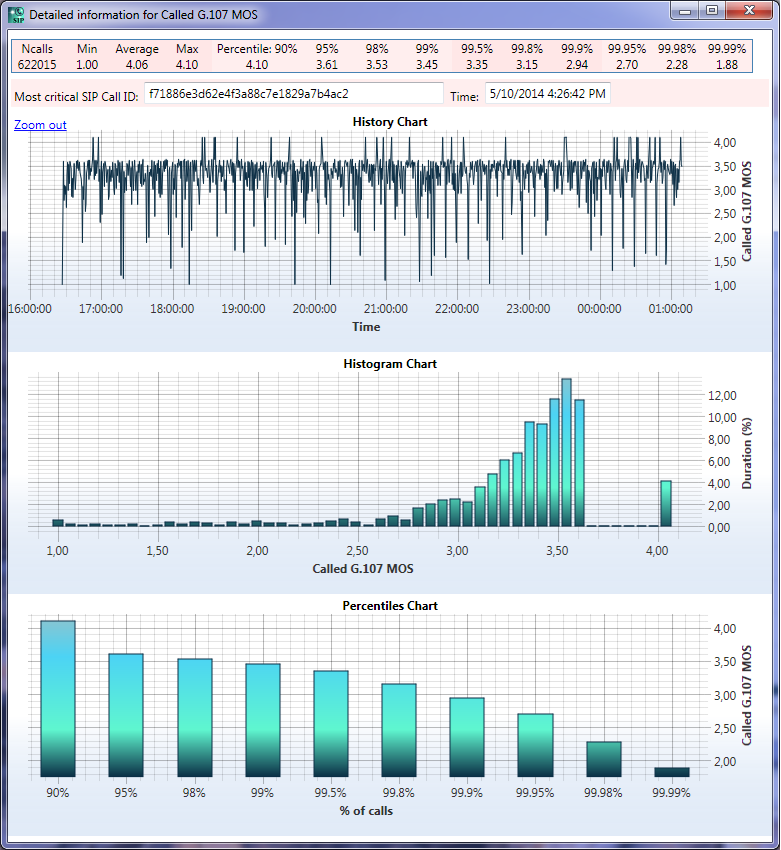Click the Percentile: 90% value 4.10
This screenshot has height=850, width=781.
click(x=257, y=65)
